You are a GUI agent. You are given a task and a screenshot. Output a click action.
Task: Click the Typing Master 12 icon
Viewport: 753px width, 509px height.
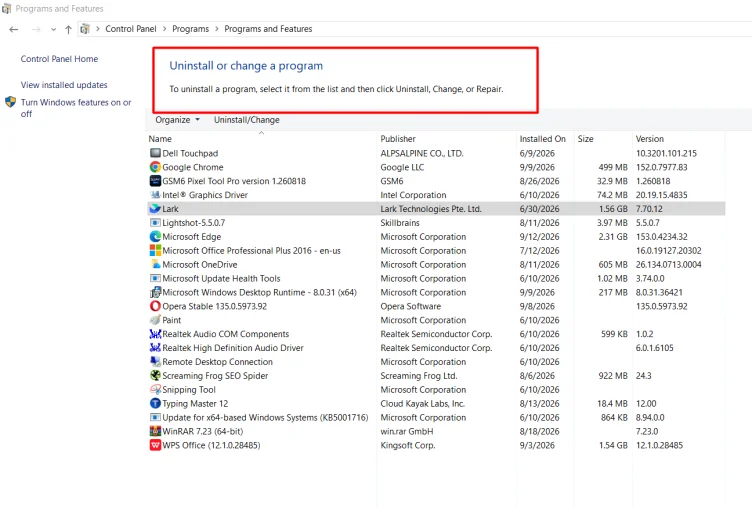pos(155,404)
